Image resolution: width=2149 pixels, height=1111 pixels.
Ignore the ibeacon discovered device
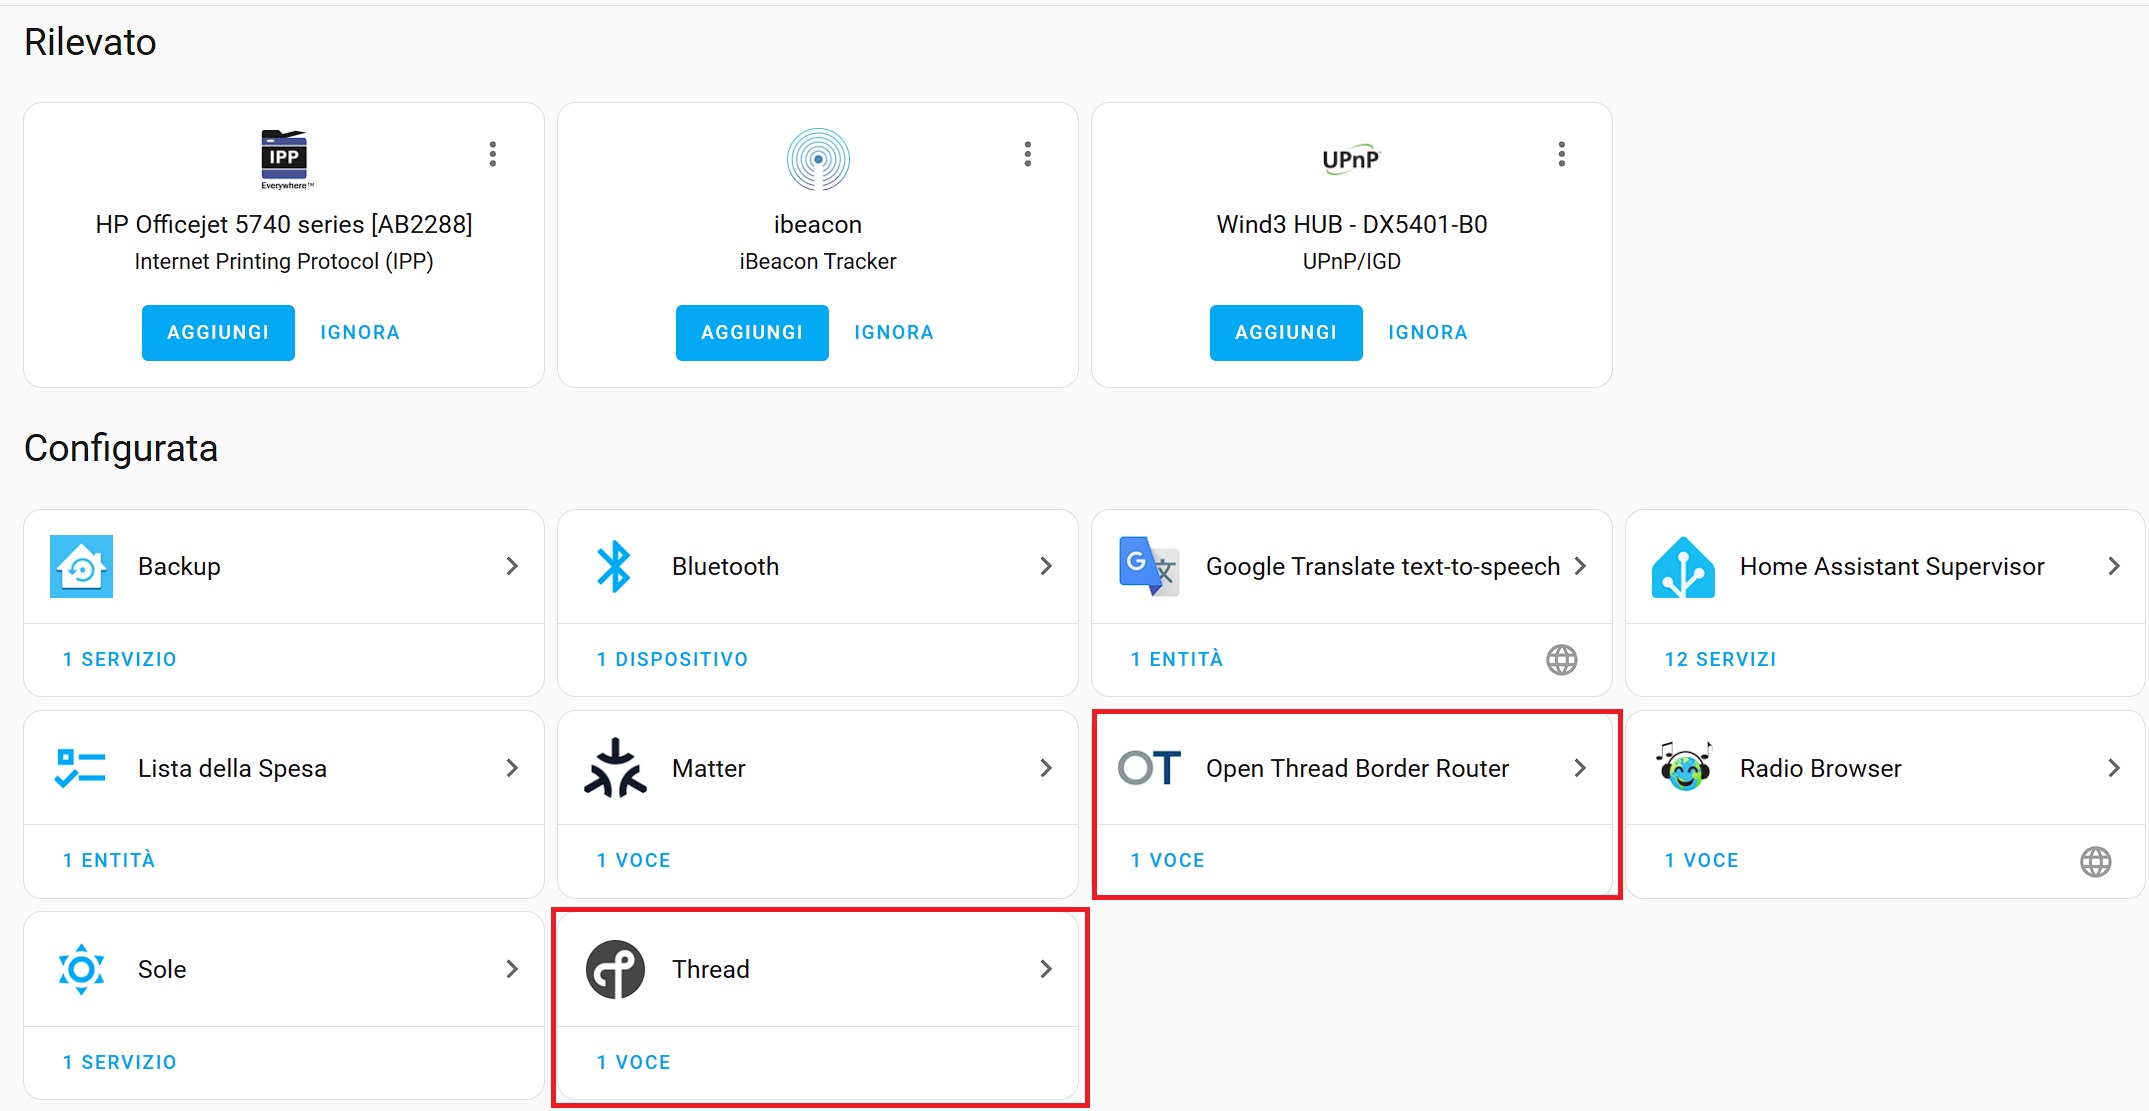(x=894, y=333)
